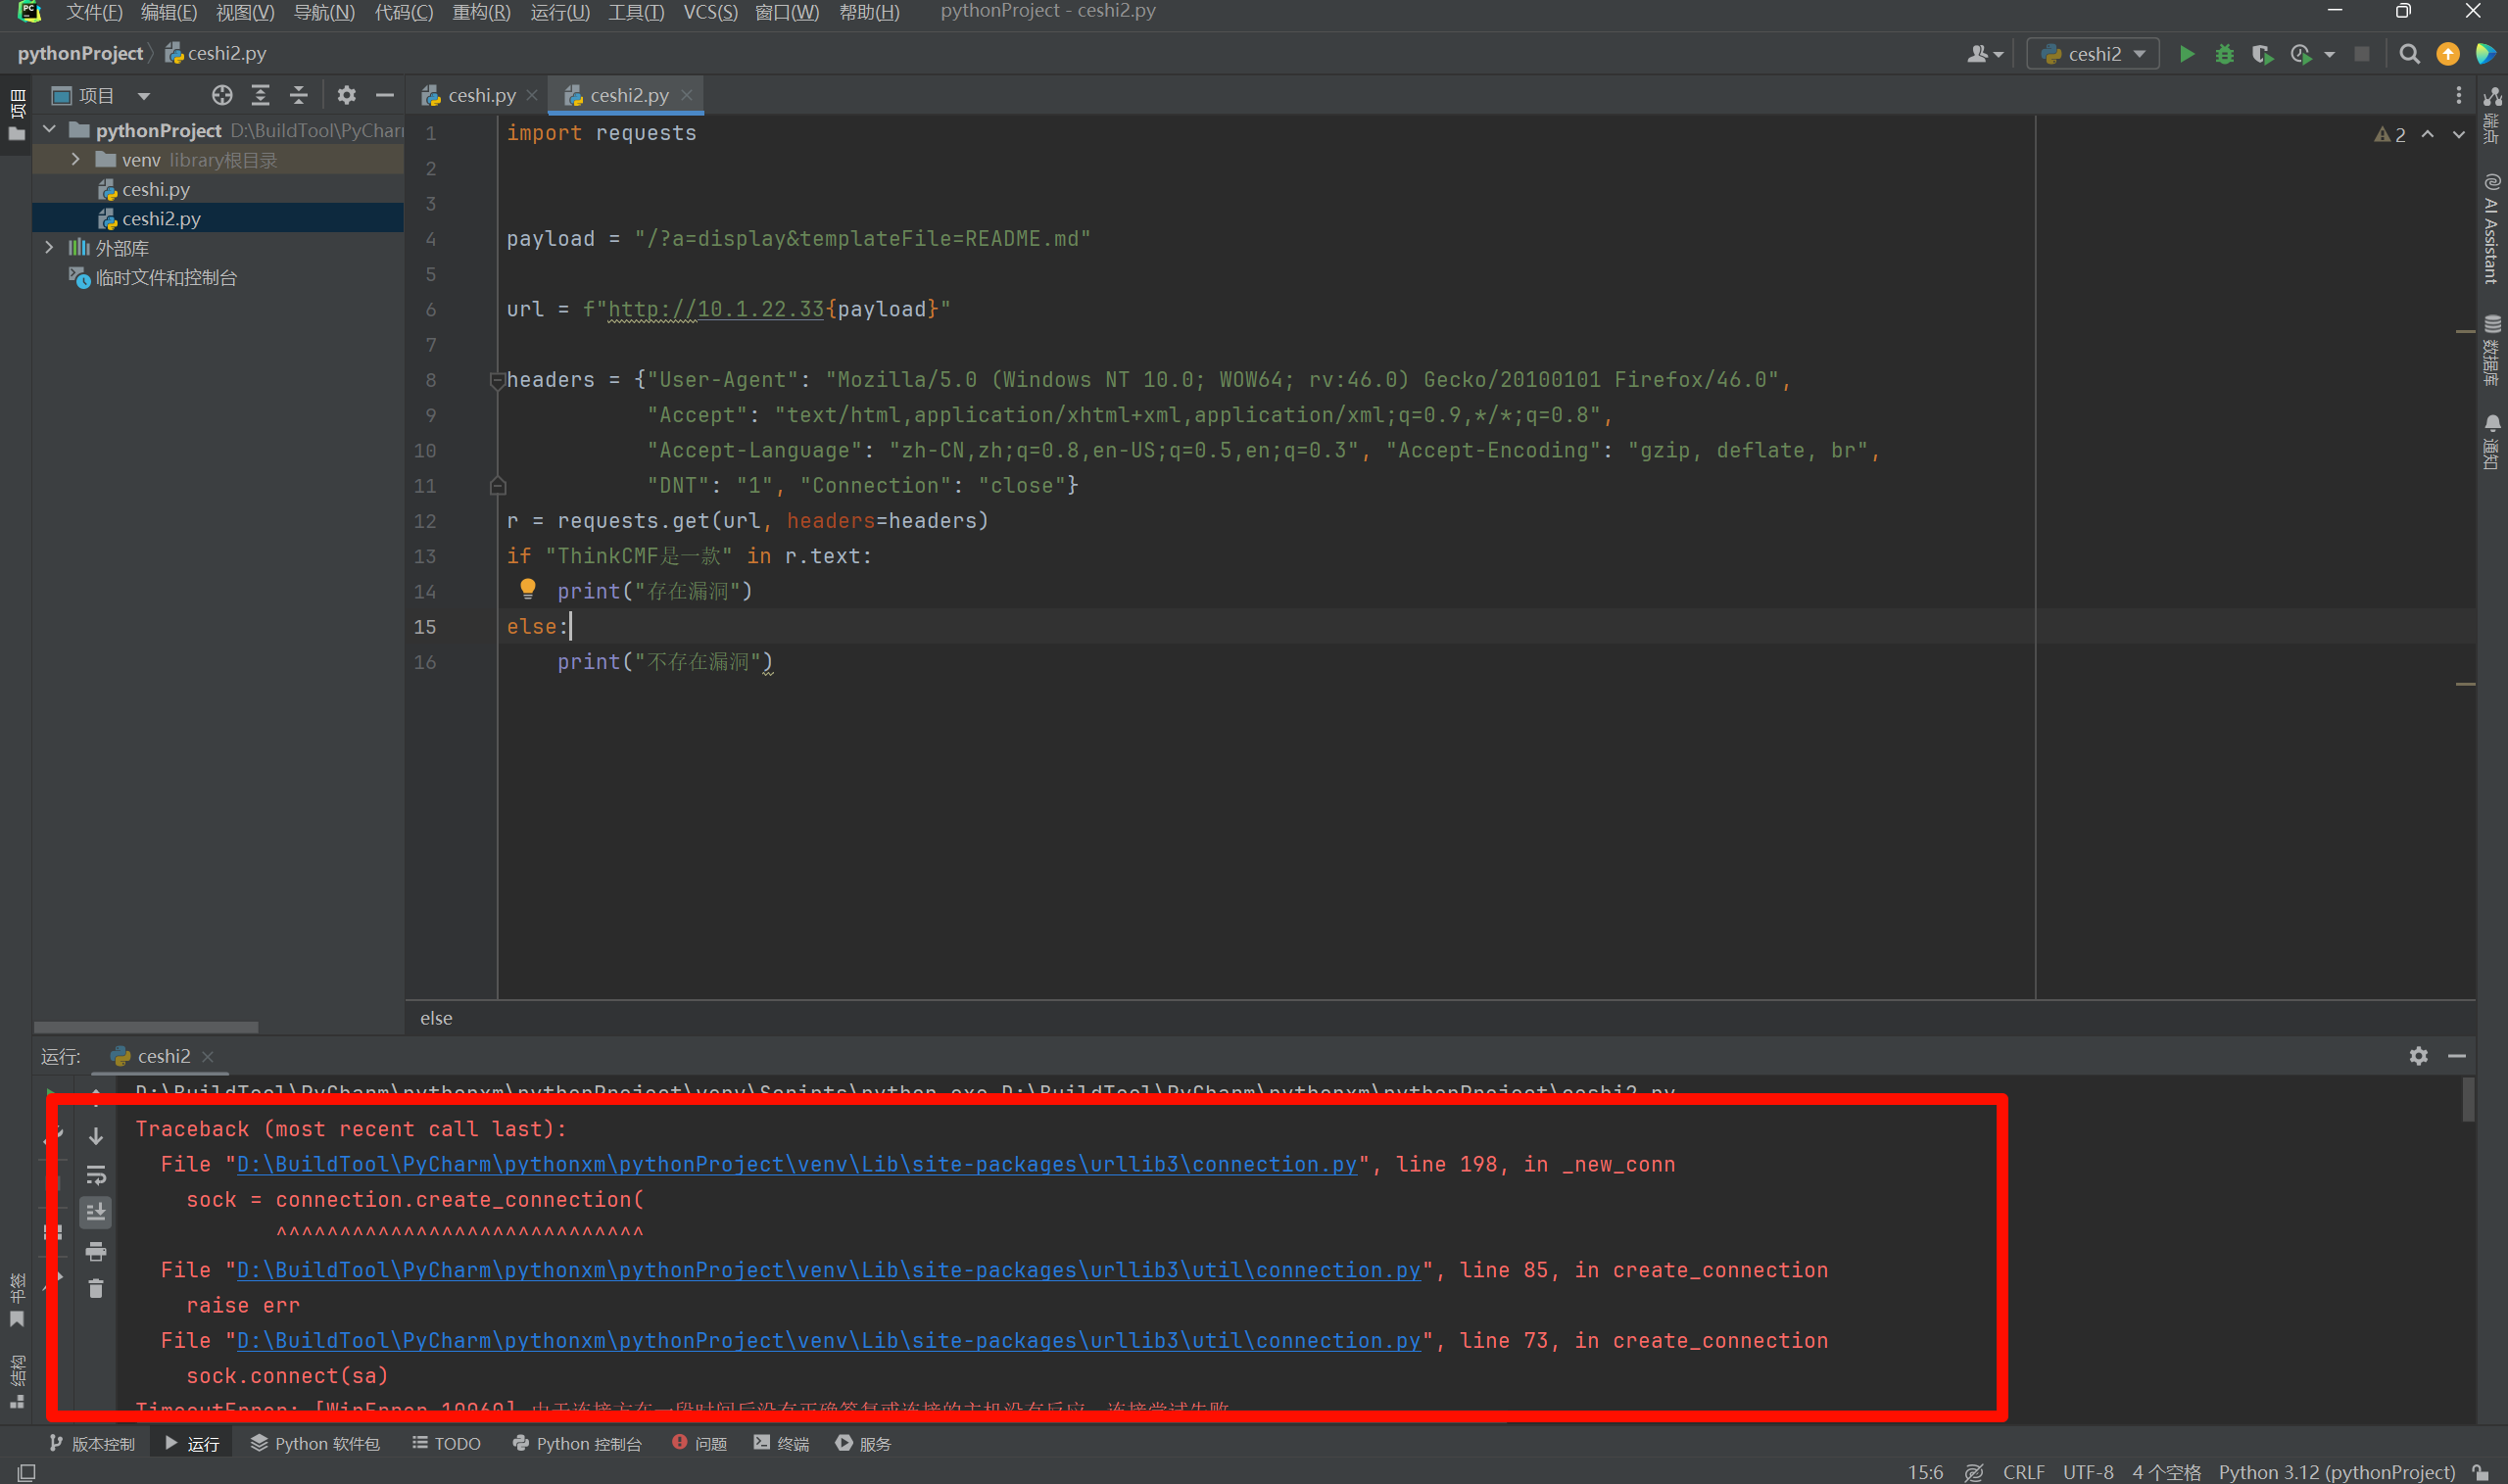Screen dimensions: 2508x1484
Task: Click the run console vertical scrollbar
Action: click(x=2467, y=1100)
